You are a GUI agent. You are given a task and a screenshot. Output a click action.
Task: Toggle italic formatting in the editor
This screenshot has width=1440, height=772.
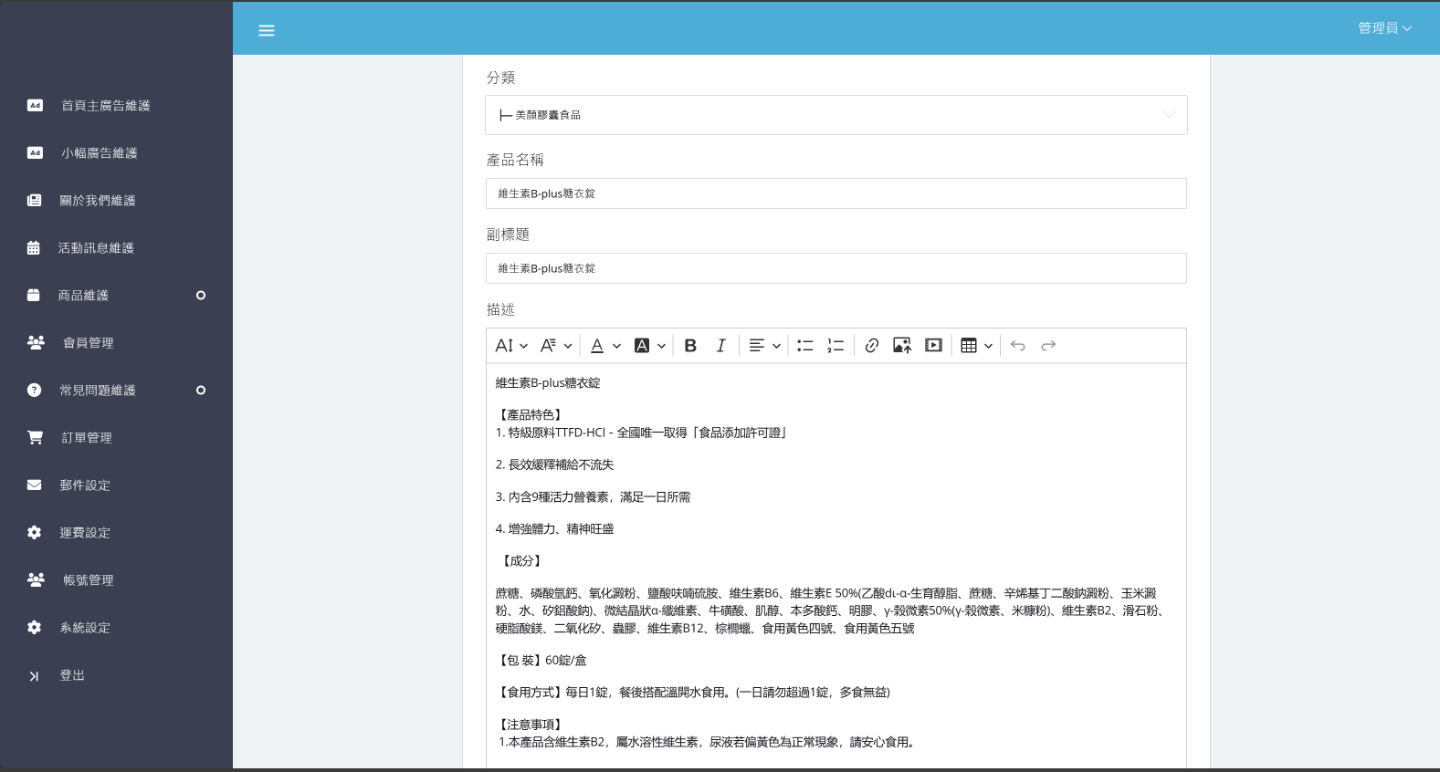tap(720, 346)
